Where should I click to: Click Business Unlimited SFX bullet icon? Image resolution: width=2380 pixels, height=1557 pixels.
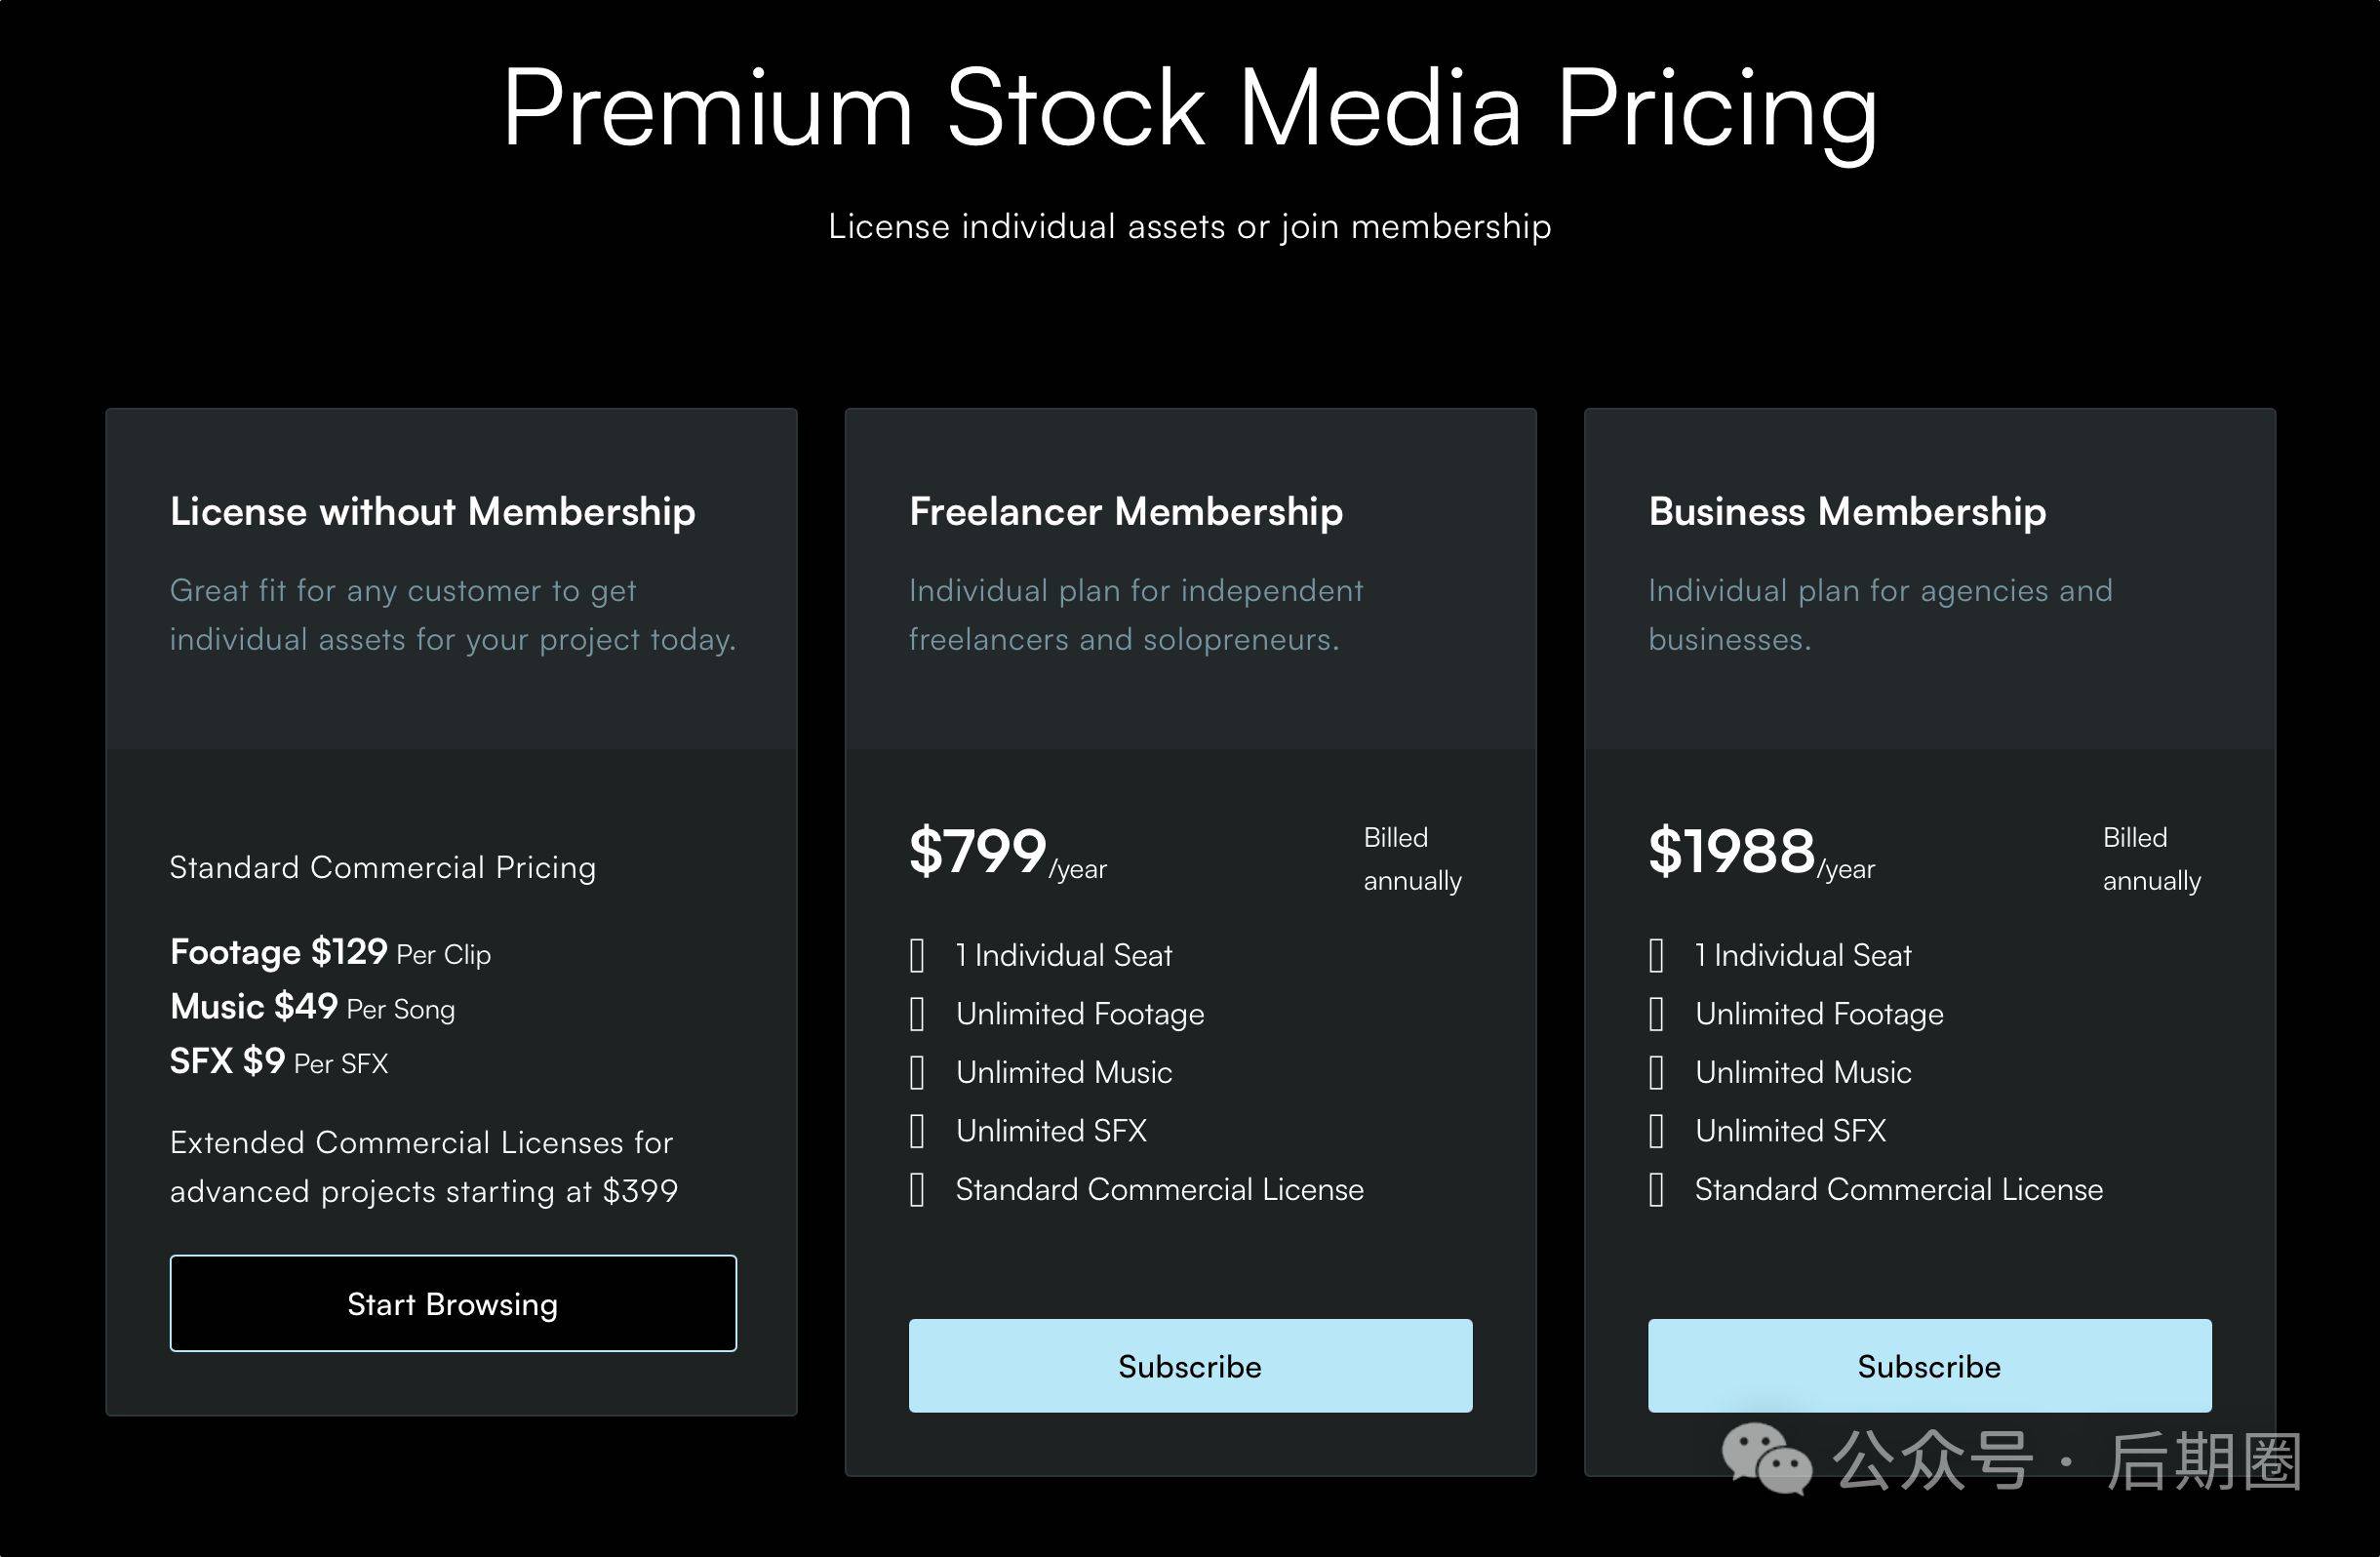click(x=1656, y=1131)
